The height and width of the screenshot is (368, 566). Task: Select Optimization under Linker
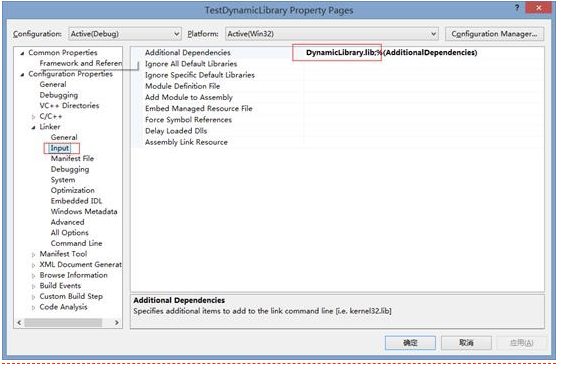[73, 190]
